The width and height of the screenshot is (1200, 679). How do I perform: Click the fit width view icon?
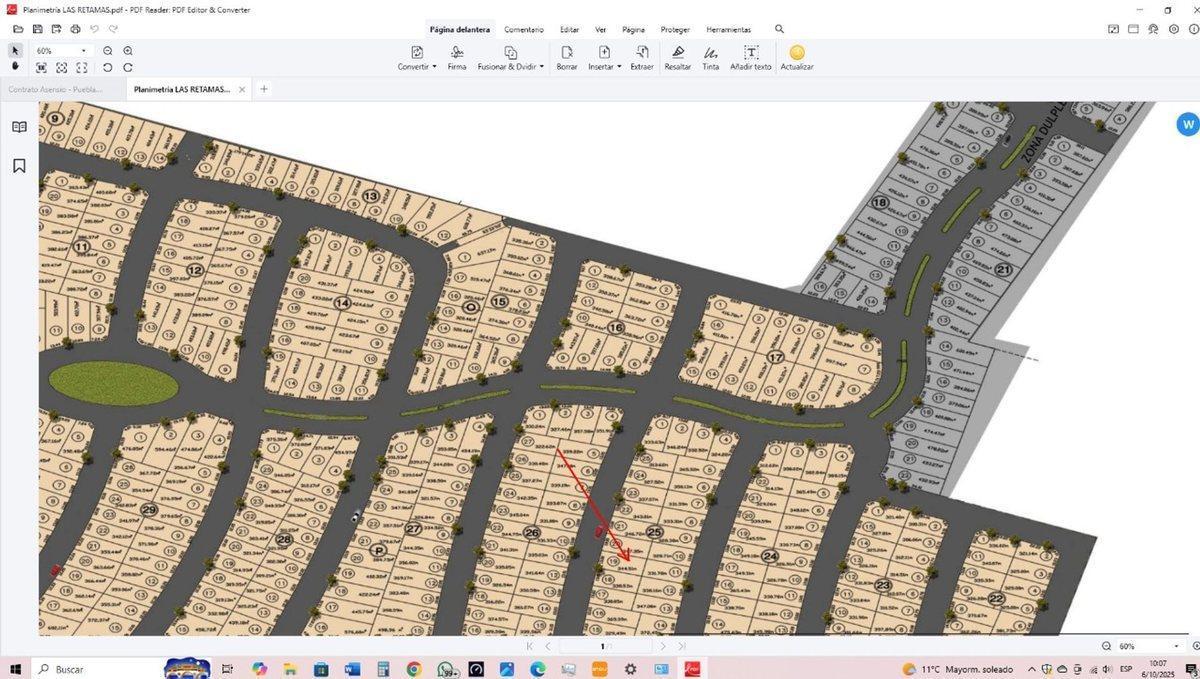(x=81, y=68)
